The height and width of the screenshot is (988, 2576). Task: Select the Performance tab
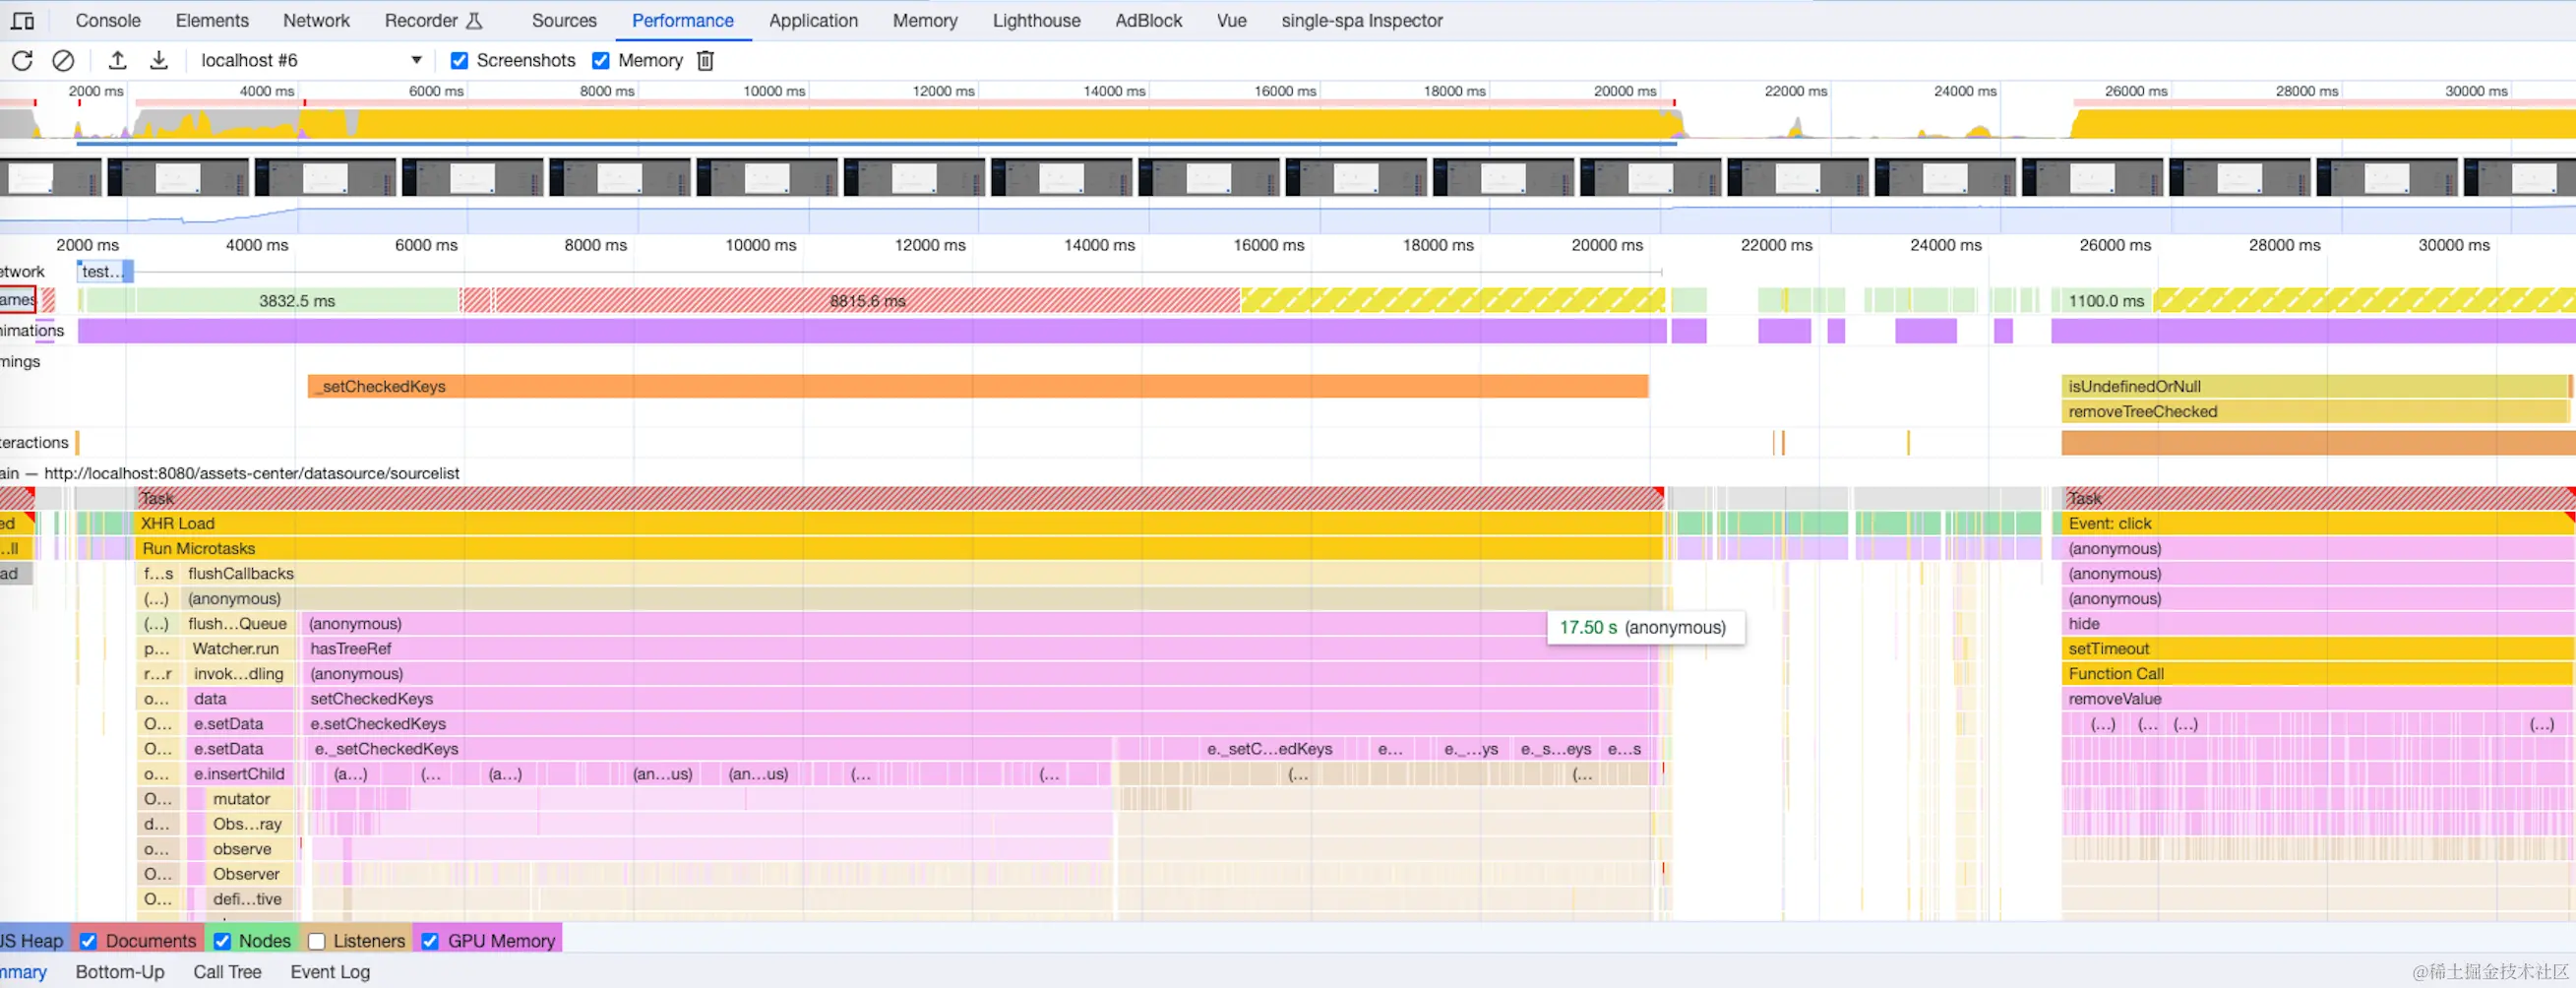point(683,20)
